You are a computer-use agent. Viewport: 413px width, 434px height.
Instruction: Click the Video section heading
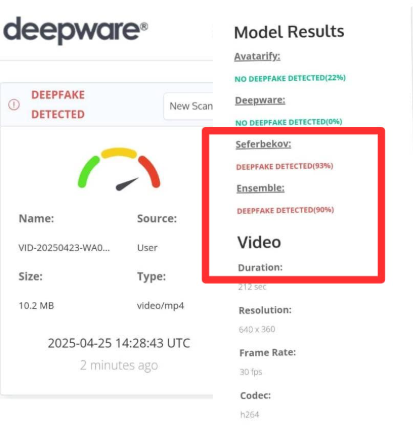pos(259,242)
